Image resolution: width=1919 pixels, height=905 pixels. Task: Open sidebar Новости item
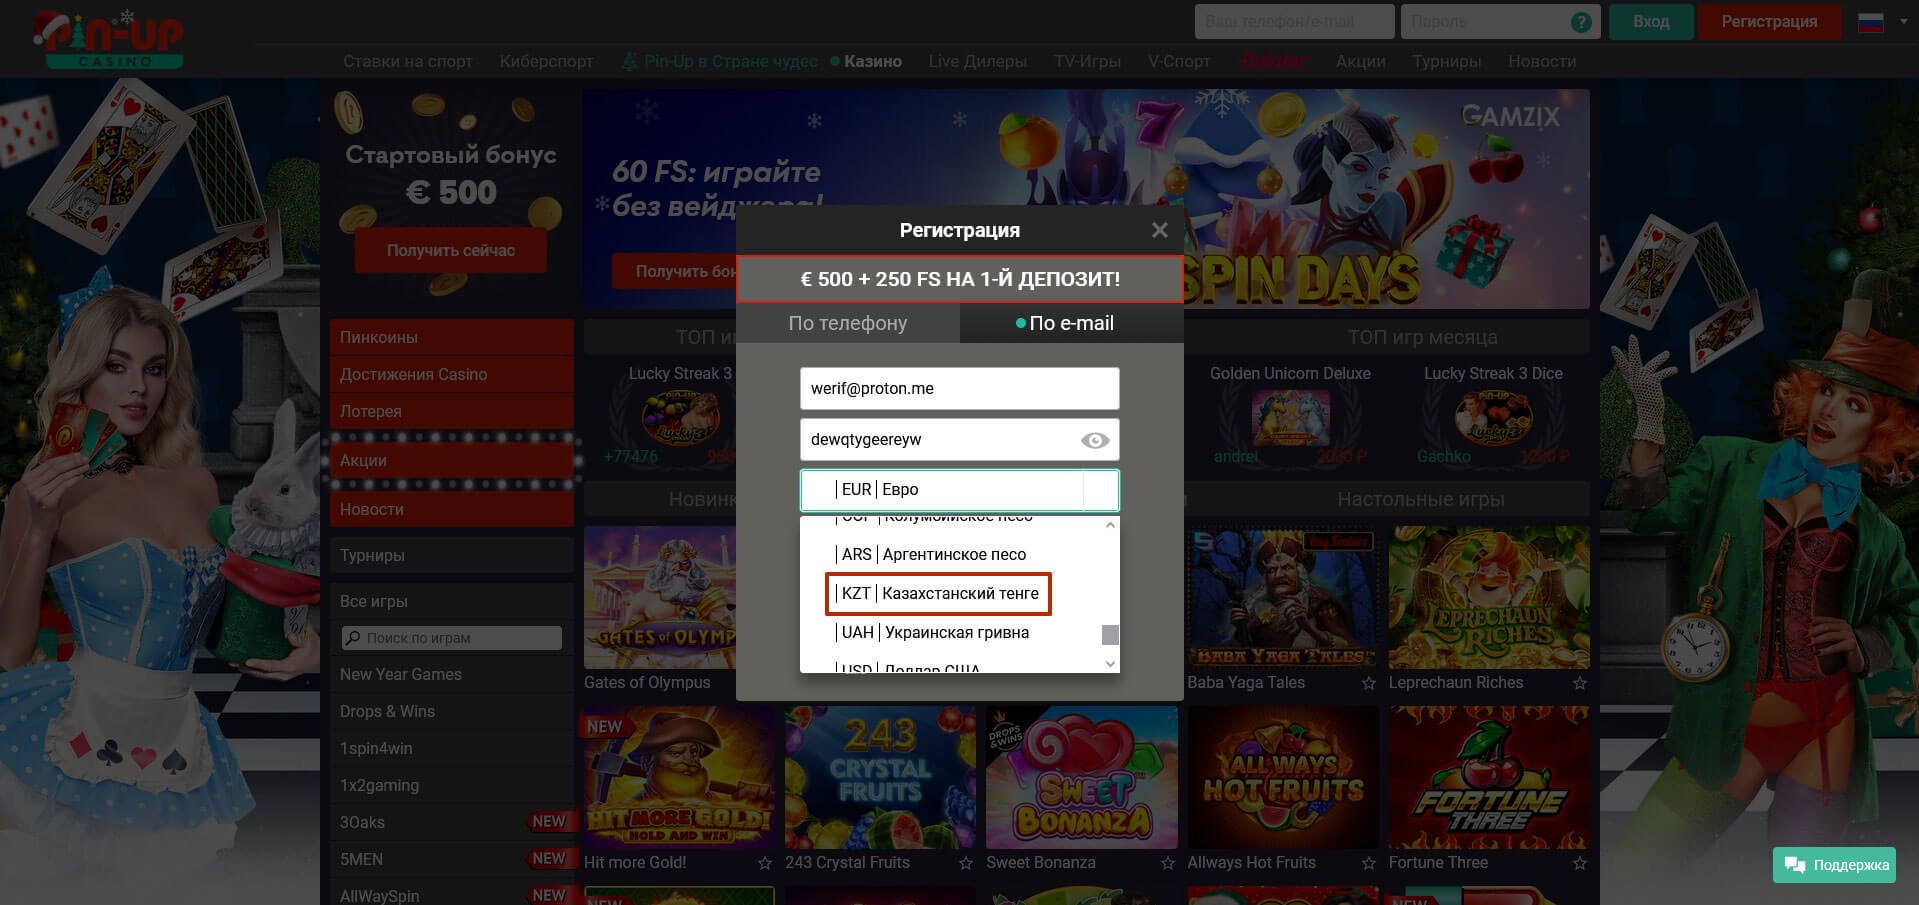452,510
